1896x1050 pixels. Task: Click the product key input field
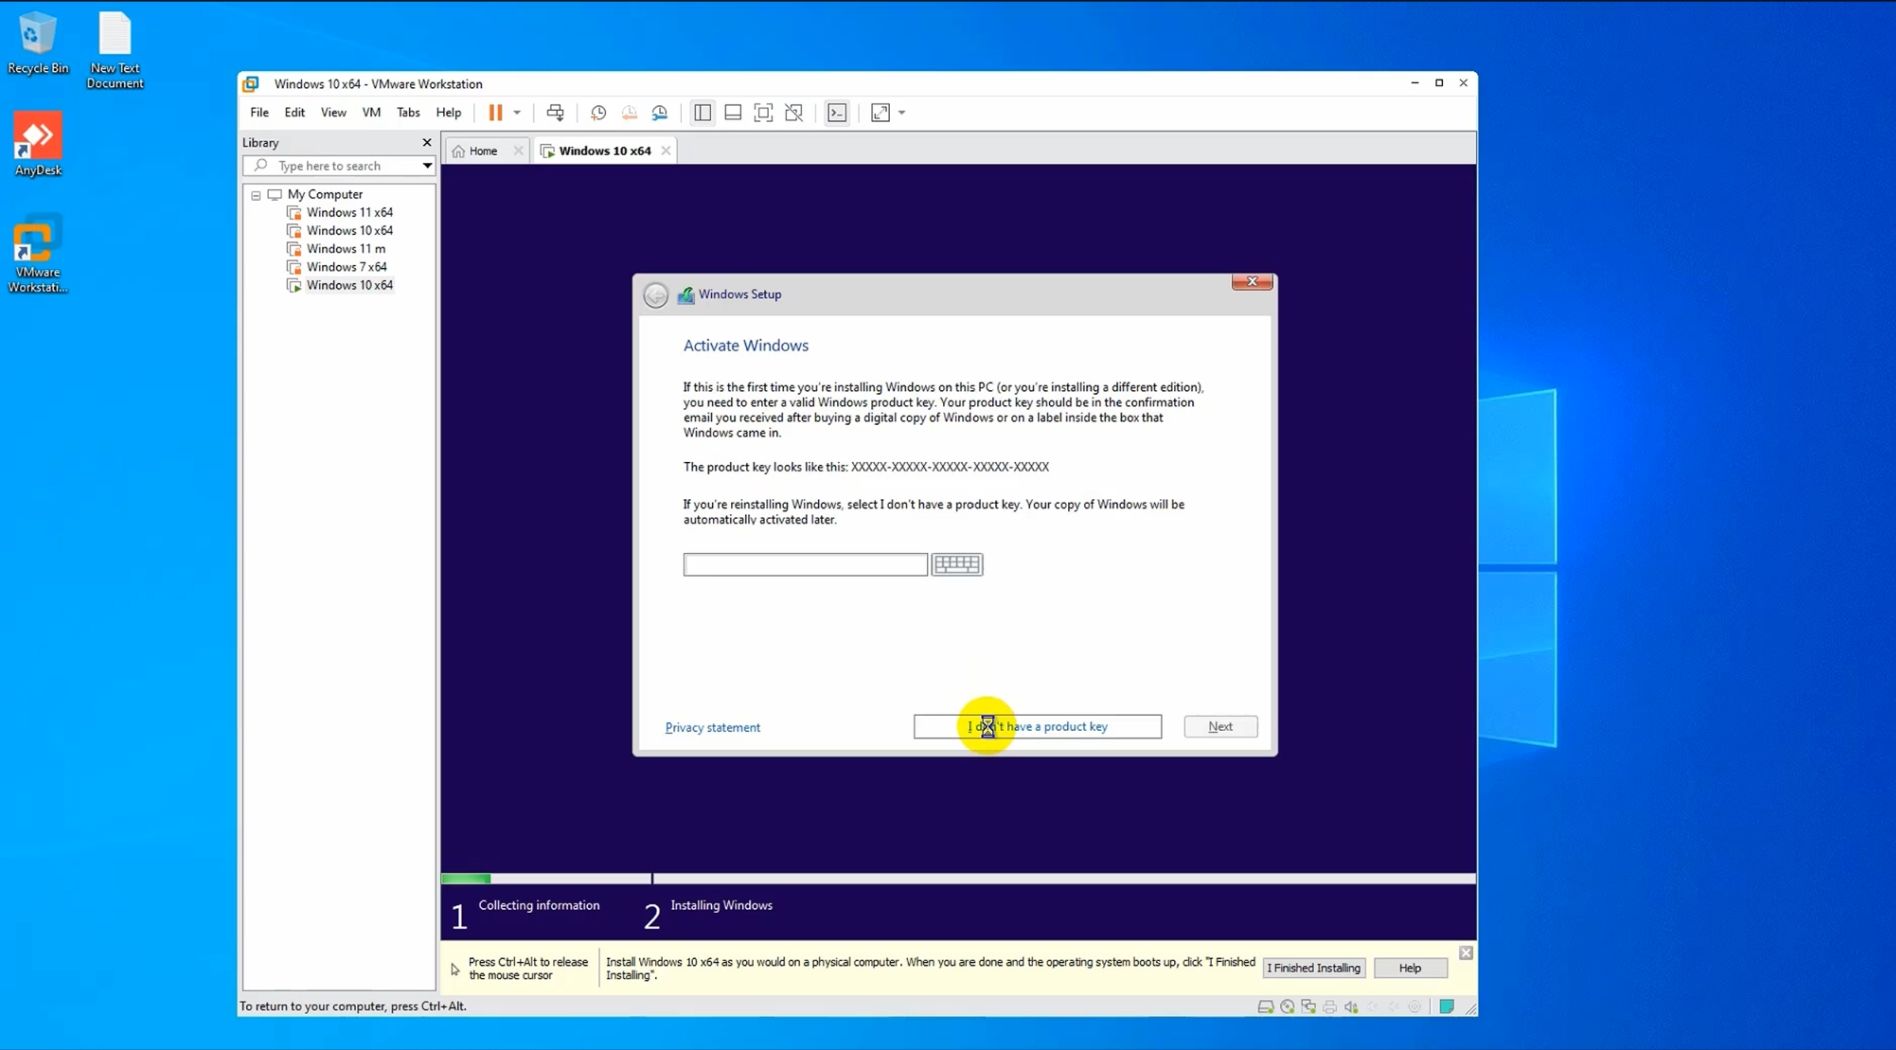click(805, 565)
